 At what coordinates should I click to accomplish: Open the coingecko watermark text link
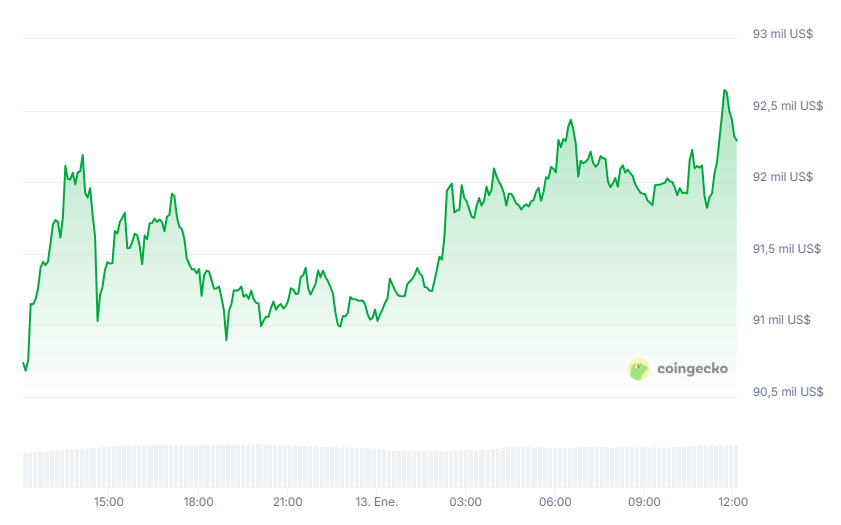tap(692, 369)
